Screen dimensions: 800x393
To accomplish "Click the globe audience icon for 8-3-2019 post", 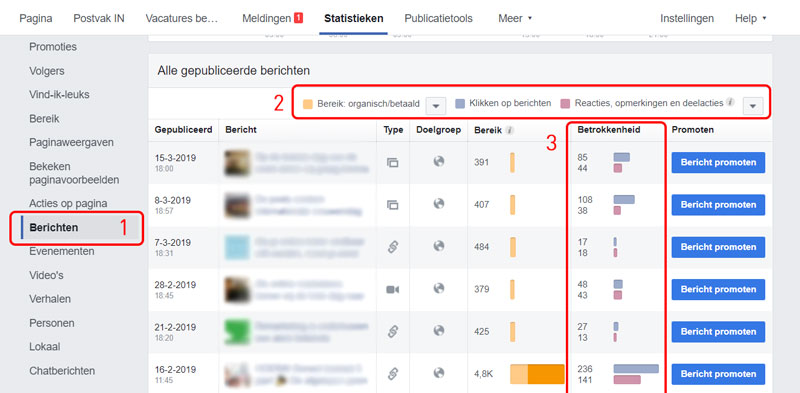I will (x=439, y=204).
